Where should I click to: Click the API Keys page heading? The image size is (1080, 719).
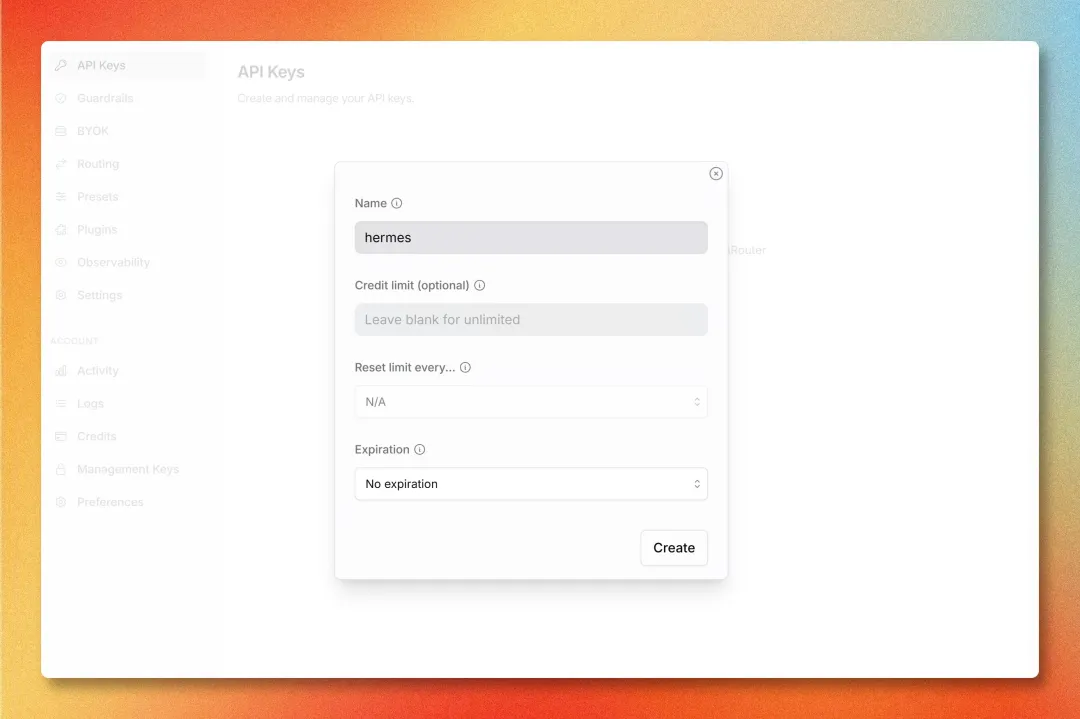[271, 72]
